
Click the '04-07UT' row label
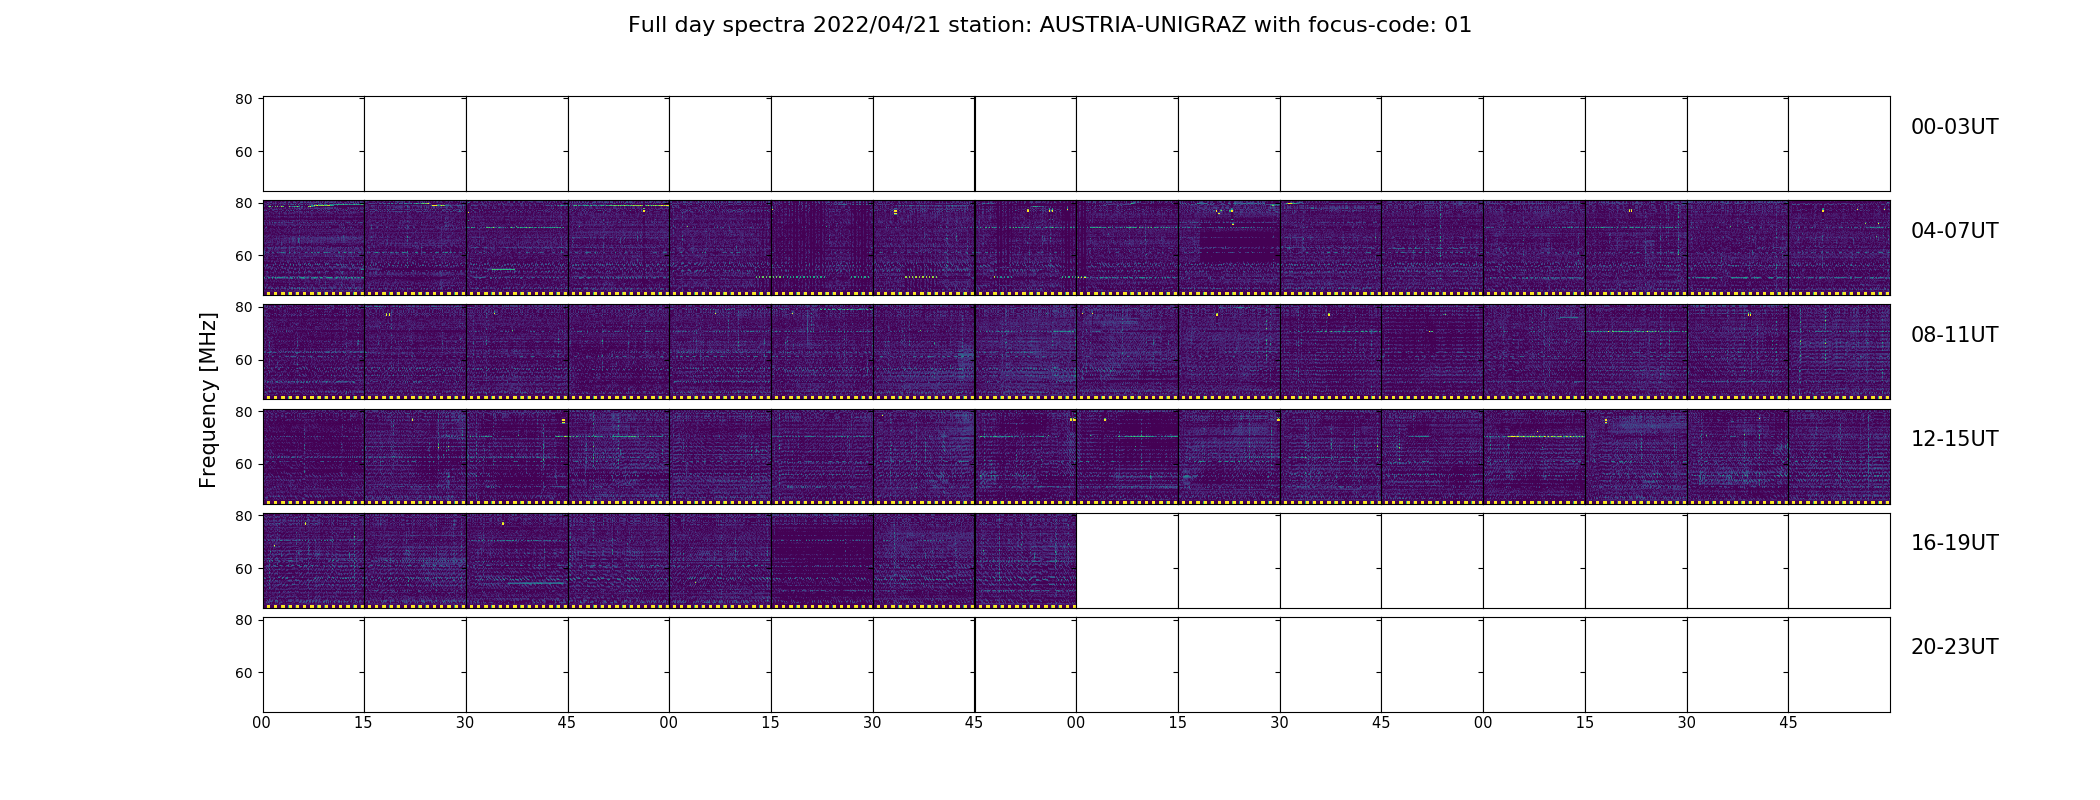(x=1954, y=231)
